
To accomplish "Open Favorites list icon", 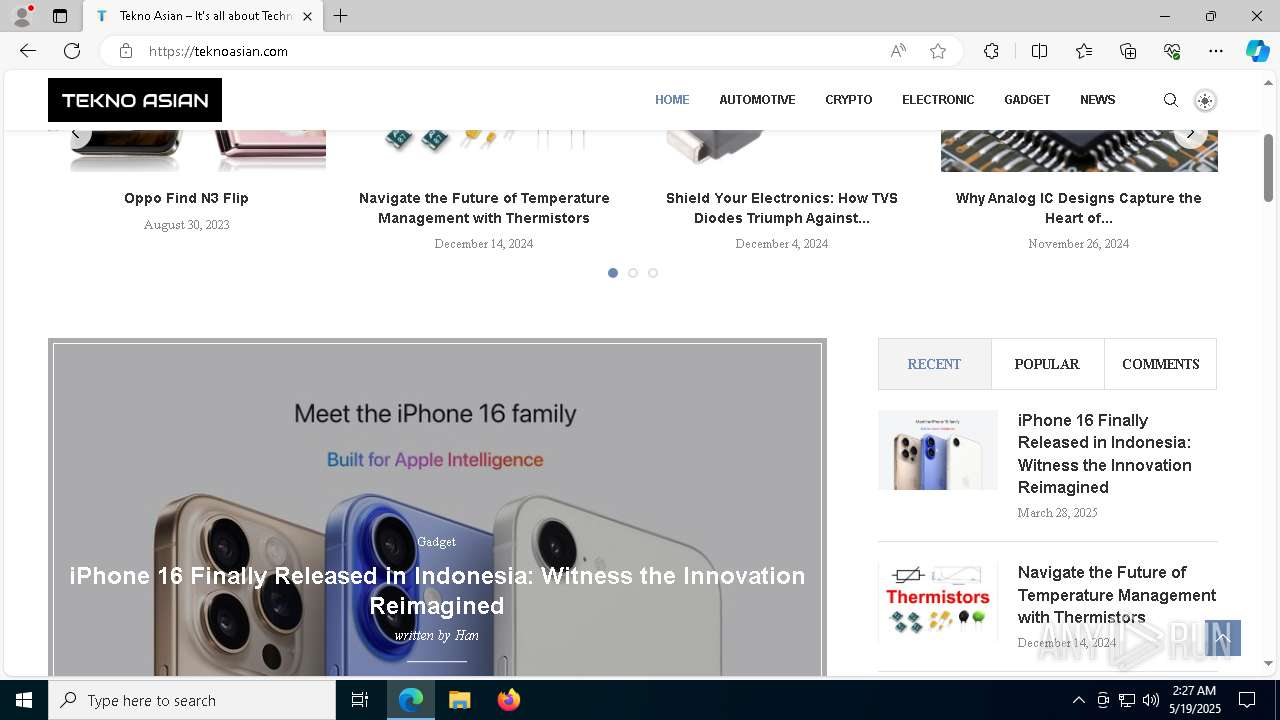I will [x=1084, y=51].
